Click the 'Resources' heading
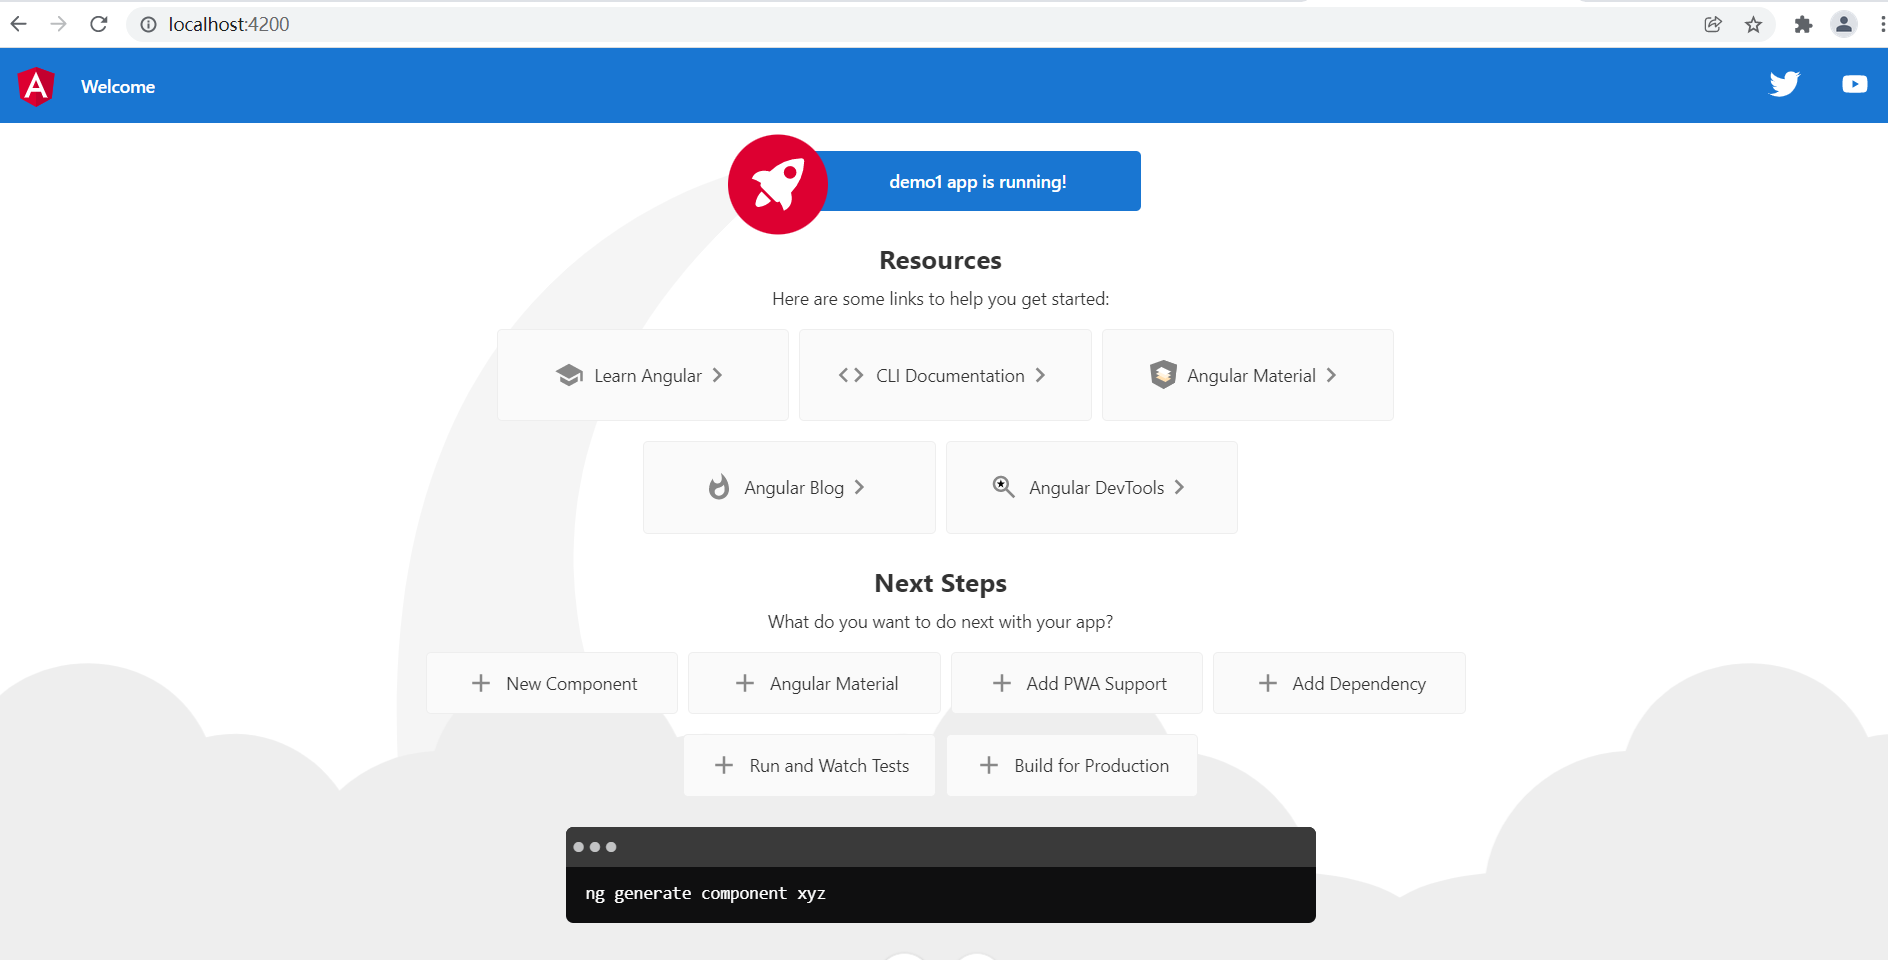 [940, 260]
